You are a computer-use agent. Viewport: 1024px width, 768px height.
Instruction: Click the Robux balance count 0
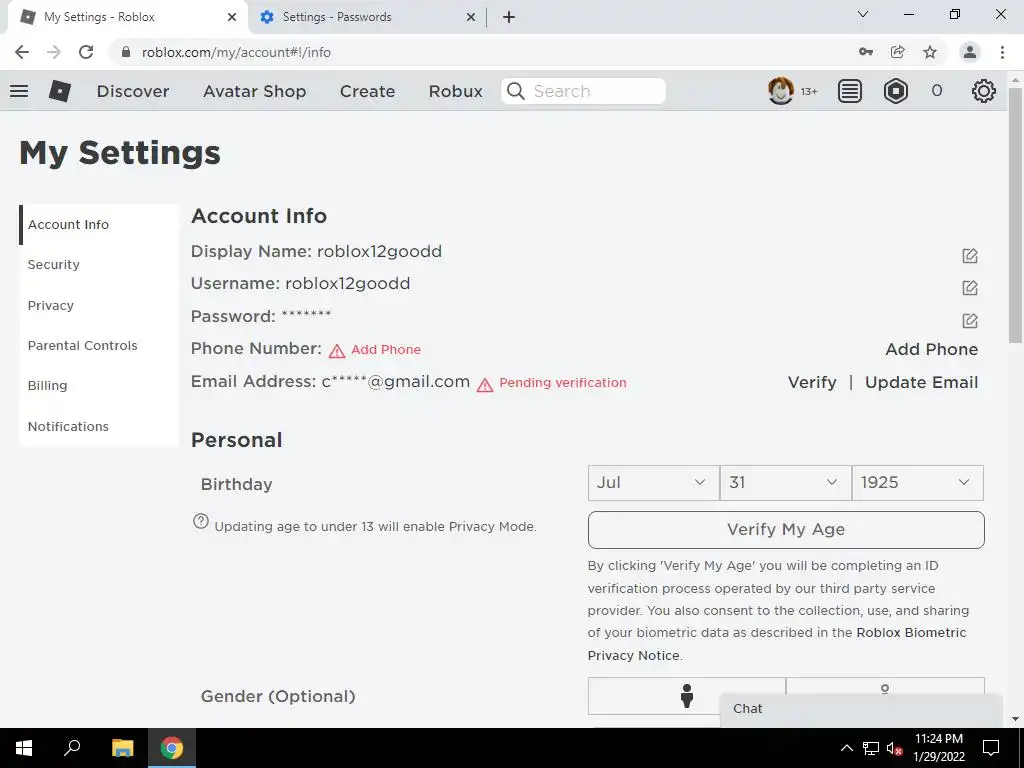[936, 91]
